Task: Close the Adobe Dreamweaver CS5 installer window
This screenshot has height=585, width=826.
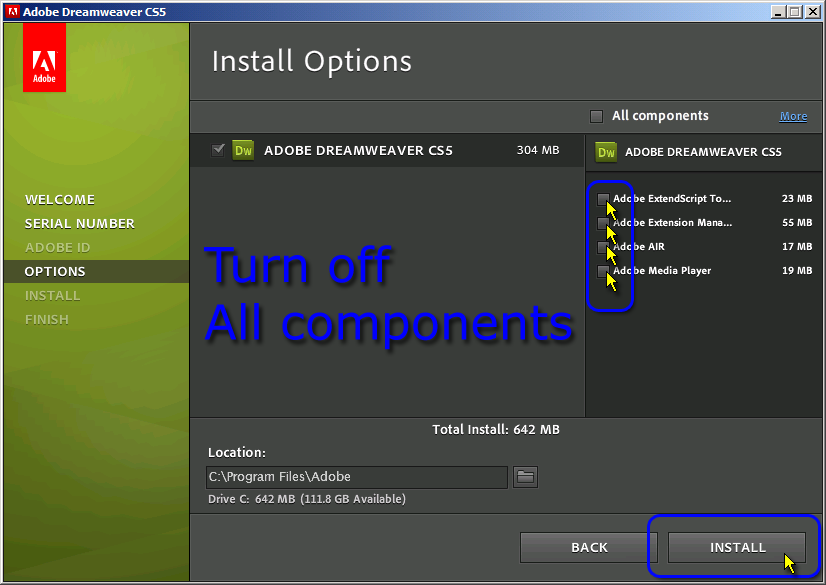Action: click(x=812, y=12)
